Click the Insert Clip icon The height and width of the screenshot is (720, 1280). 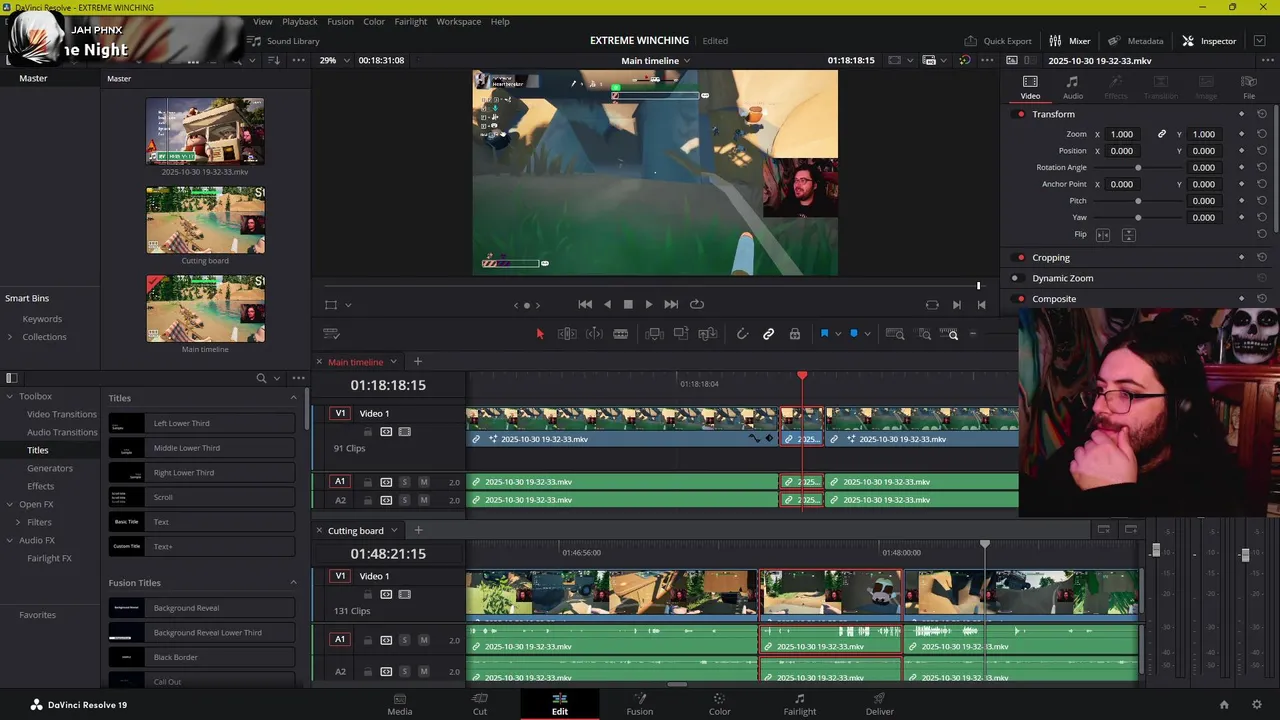tap(654, 334)
